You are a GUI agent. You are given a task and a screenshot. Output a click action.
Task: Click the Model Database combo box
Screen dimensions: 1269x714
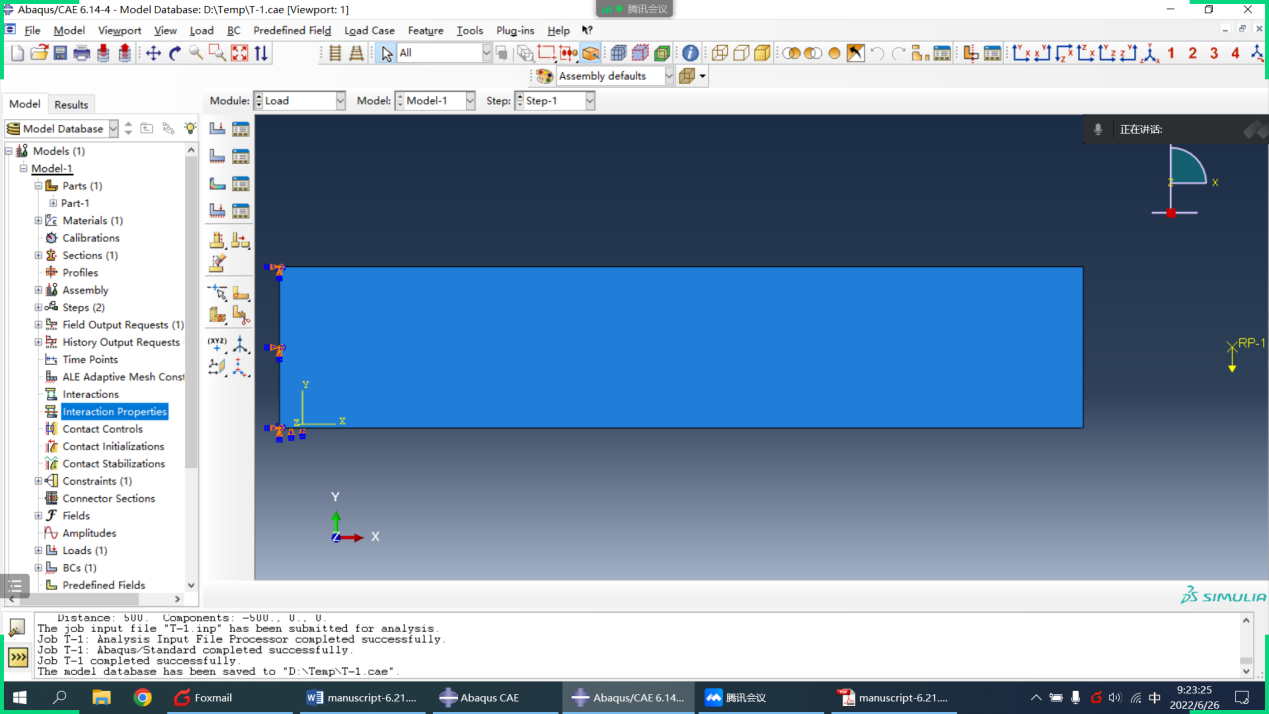pos(61,129)
